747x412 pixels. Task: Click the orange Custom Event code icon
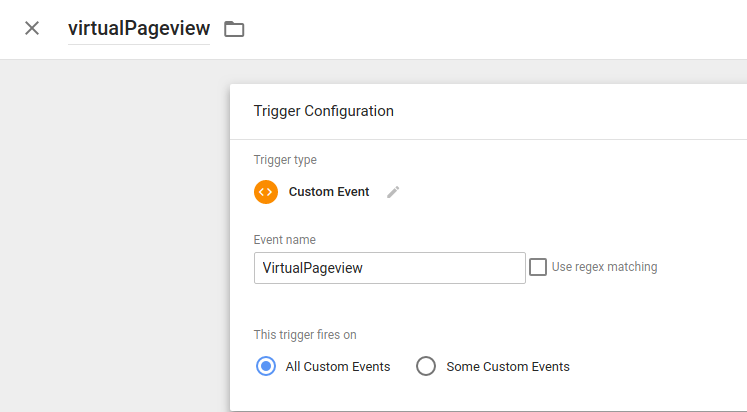point(266,192)
